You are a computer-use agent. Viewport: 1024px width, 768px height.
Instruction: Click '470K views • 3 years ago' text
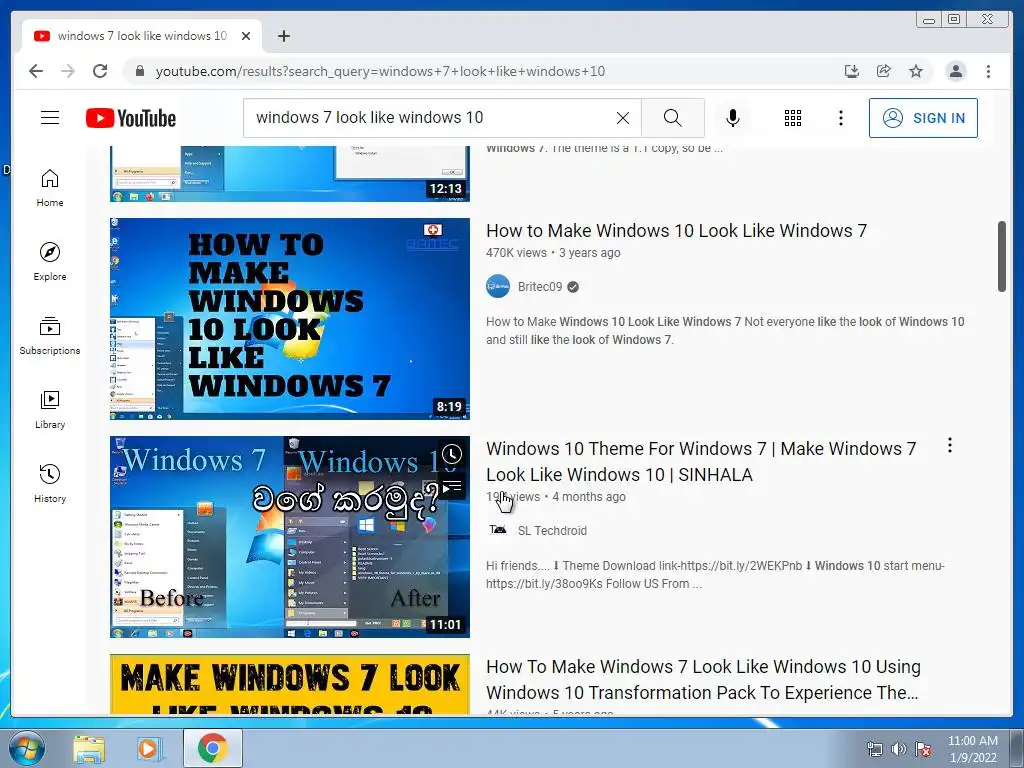[x=553, y=253]
